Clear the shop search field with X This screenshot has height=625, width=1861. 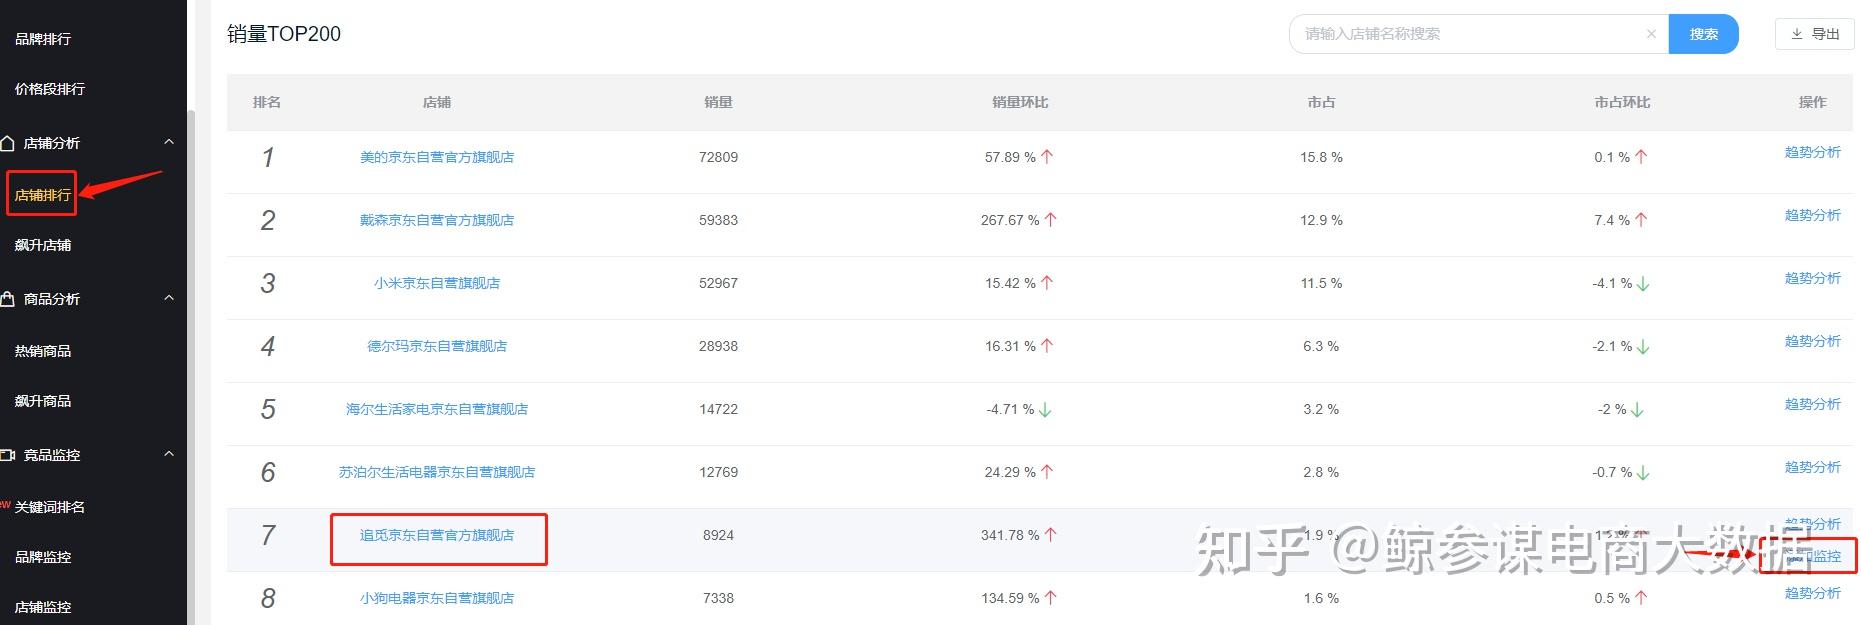tap(1651, 34)
